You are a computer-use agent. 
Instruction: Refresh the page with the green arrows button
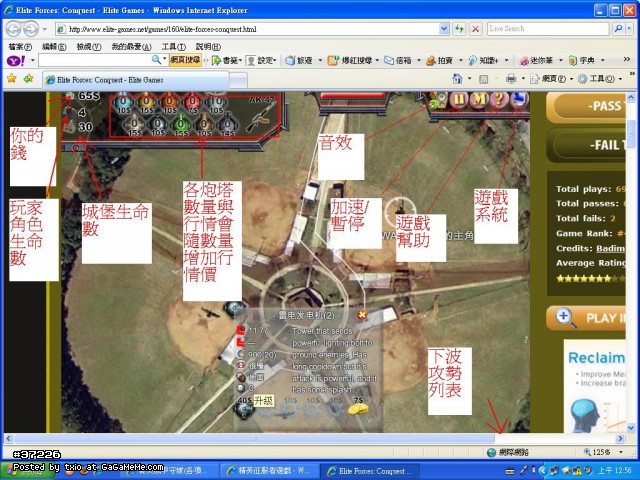459,29
